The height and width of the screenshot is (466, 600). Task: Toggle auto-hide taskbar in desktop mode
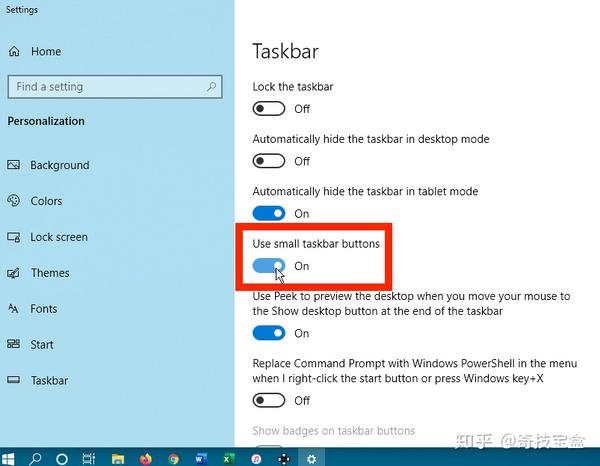[x=269, y=161]
